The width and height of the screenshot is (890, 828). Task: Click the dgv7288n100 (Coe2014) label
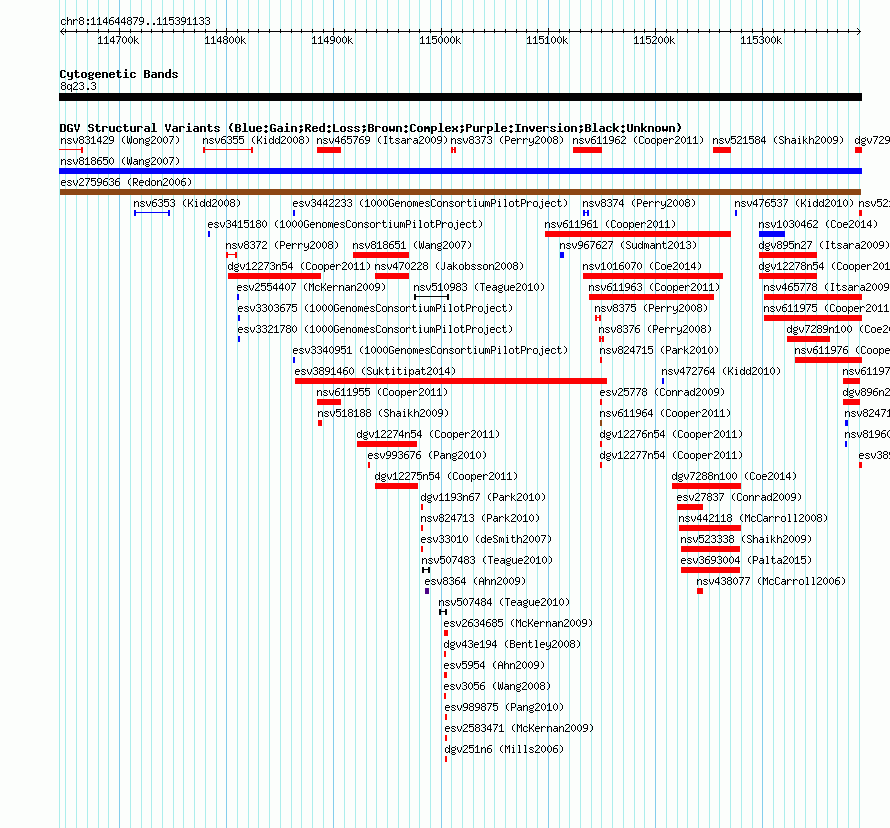pos(734,476)
